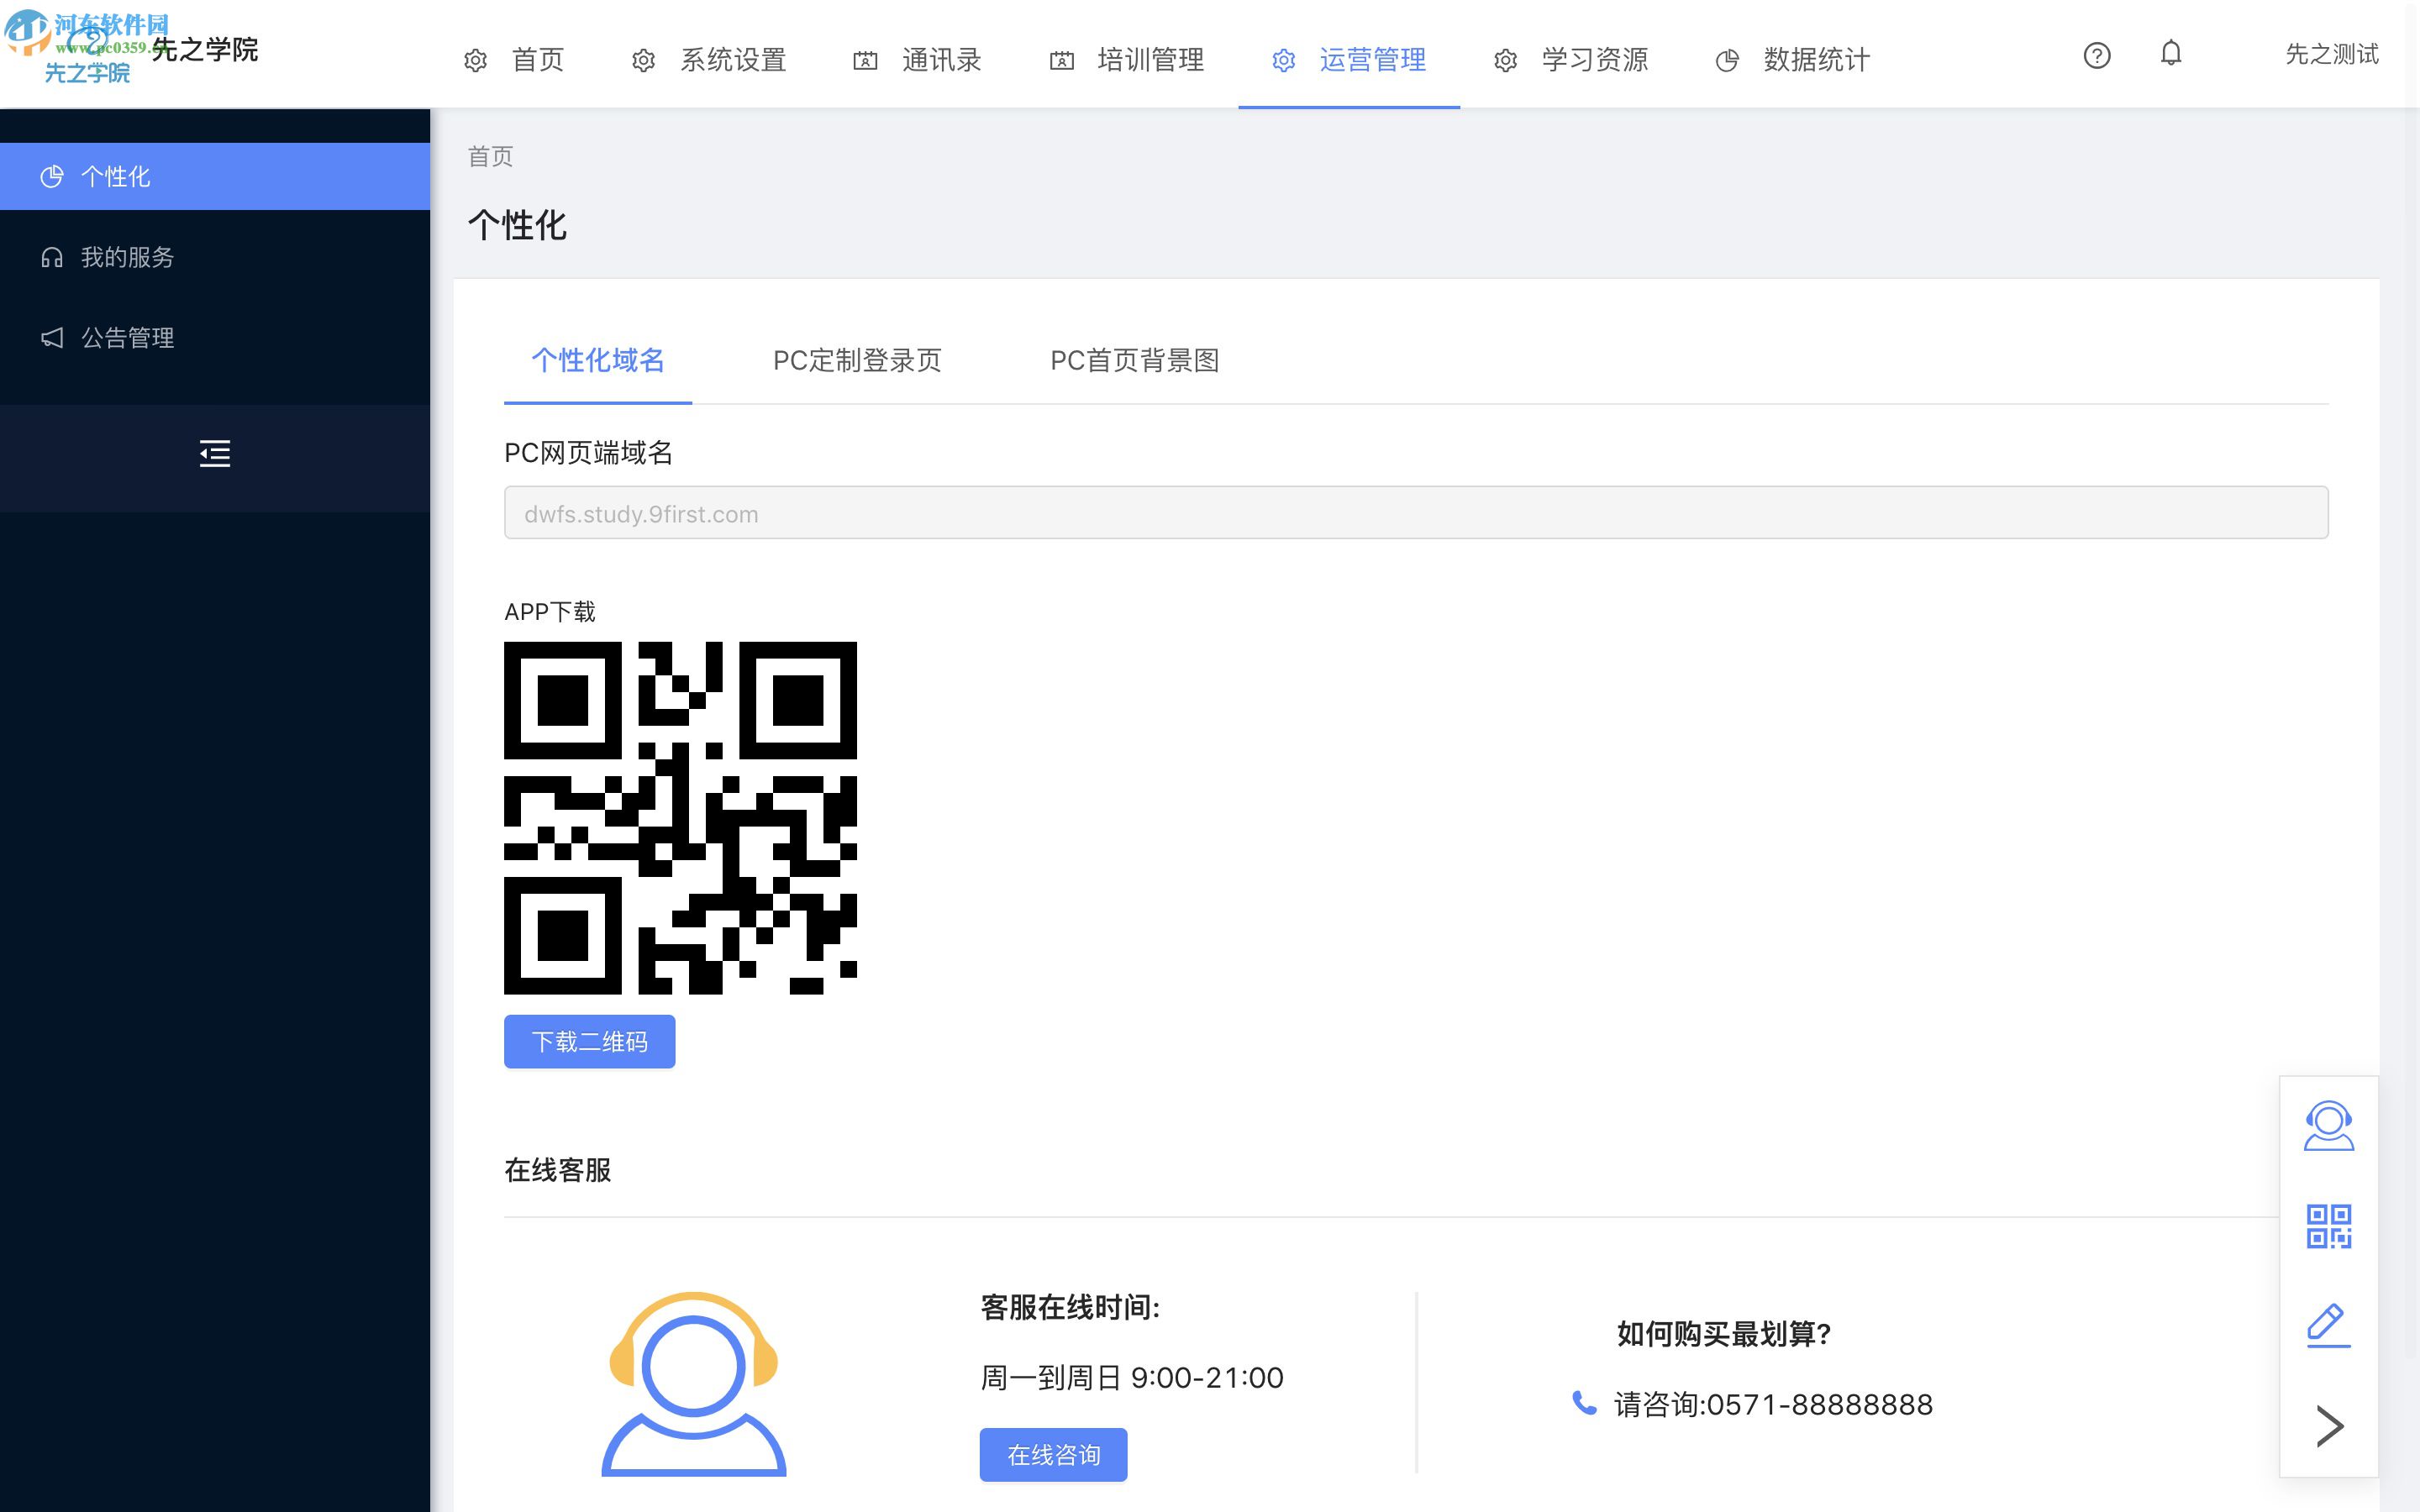Viewport: 2420px width, 1512px height.
Task: Click the 如何购买最划算? heading
Action: coord(1723,1334)
